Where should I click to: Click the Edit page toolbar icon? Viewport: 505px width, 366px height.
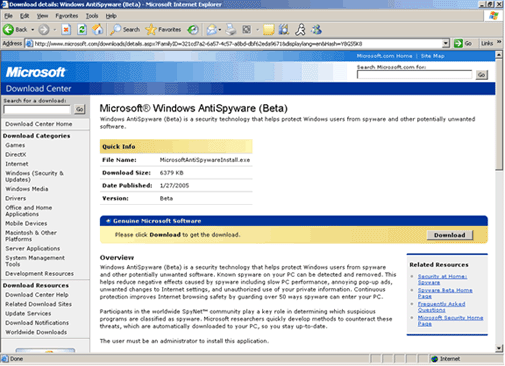click(247, 30)
